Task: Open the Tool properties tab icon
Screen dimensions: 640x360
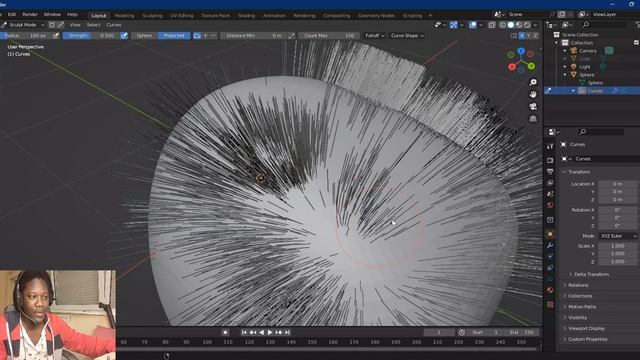Action: pyautogui.click(x=550, y=146)
